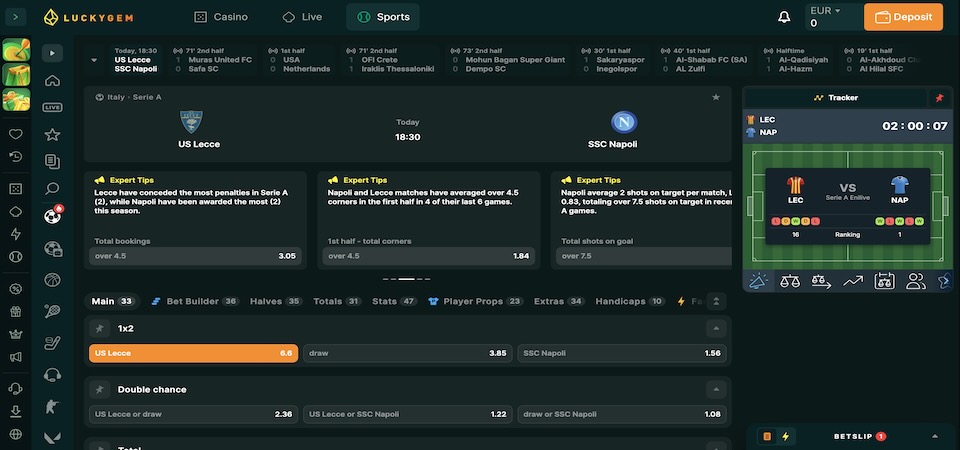Deselect the US Lecce 6.6 bet
This screenshot has height=450, width=960.
pos(193,353)
